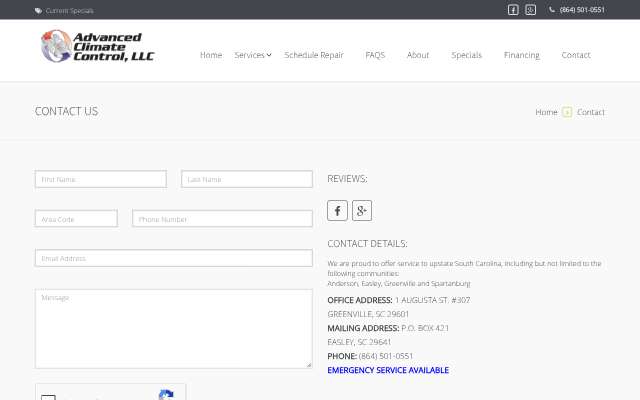Click the Anderson, Easley, Greenville and Spartanburg text
This screenshot has width=640, height=400.
[x=399, y=283]
